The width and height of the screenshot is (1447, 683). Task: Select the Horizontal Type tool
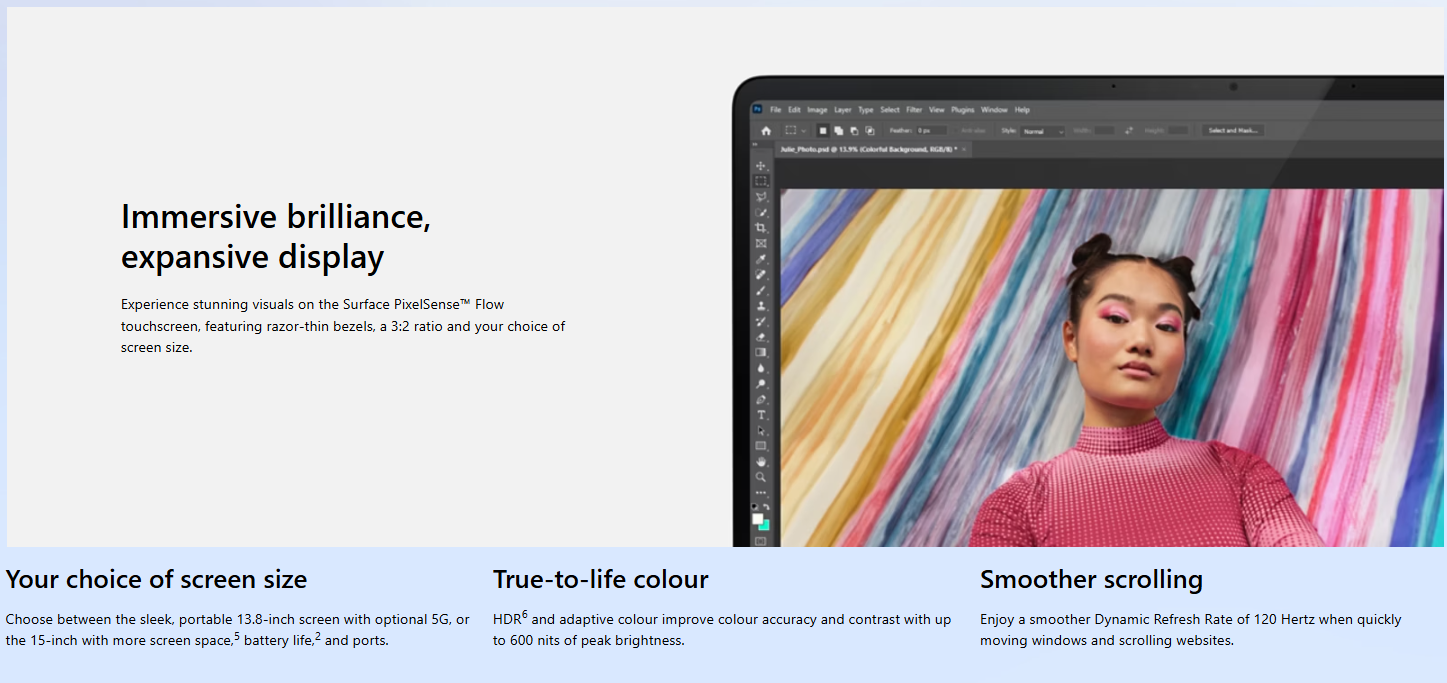tap(761, 415)
